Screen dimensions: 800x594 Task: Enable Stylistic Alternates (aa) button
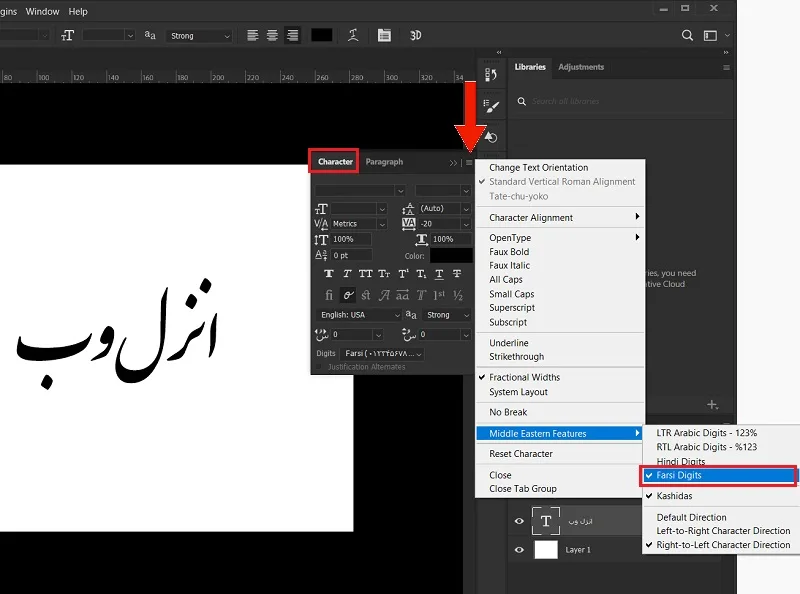(x=403, y=295)
